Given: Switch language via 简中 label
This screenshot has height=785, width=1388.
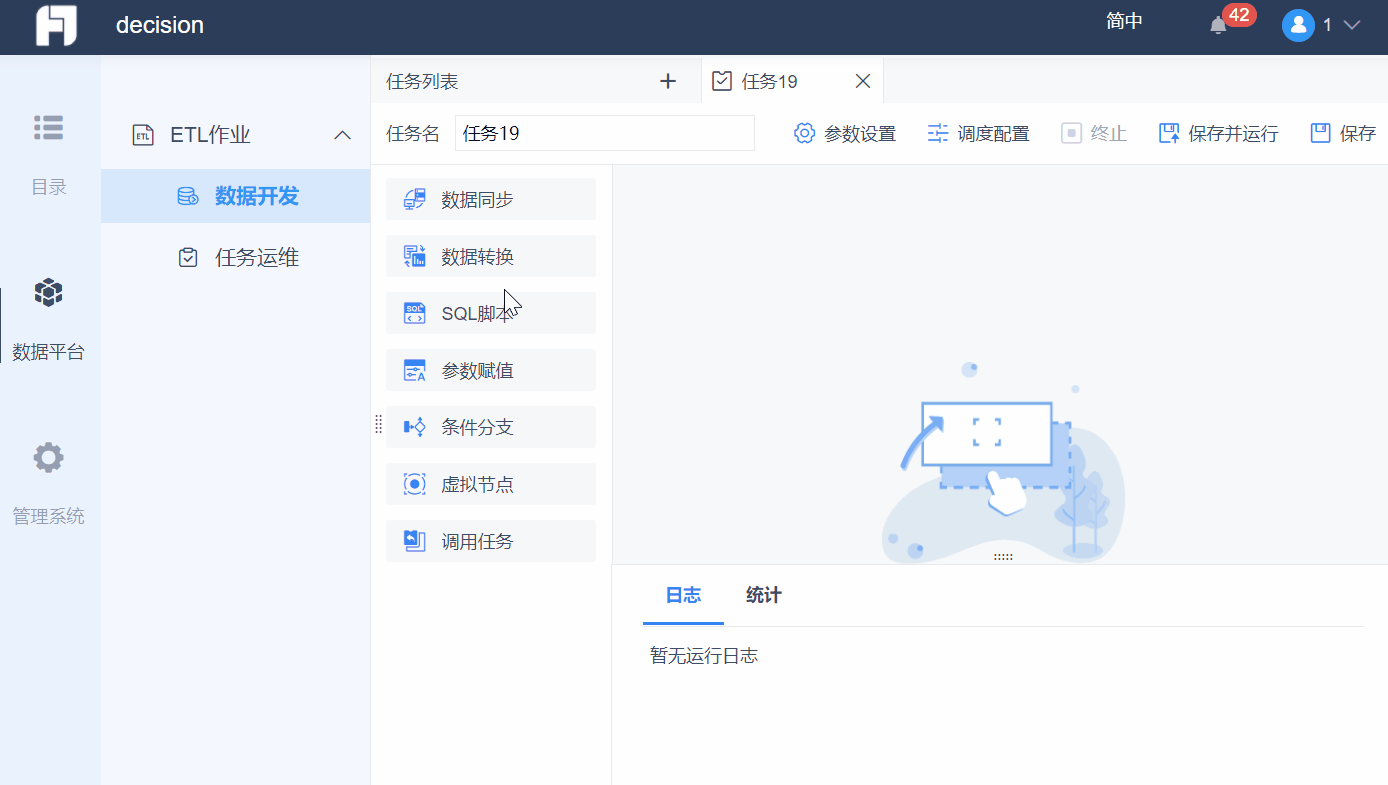Looking at the screenshot, I should (x=1125, y=22).
